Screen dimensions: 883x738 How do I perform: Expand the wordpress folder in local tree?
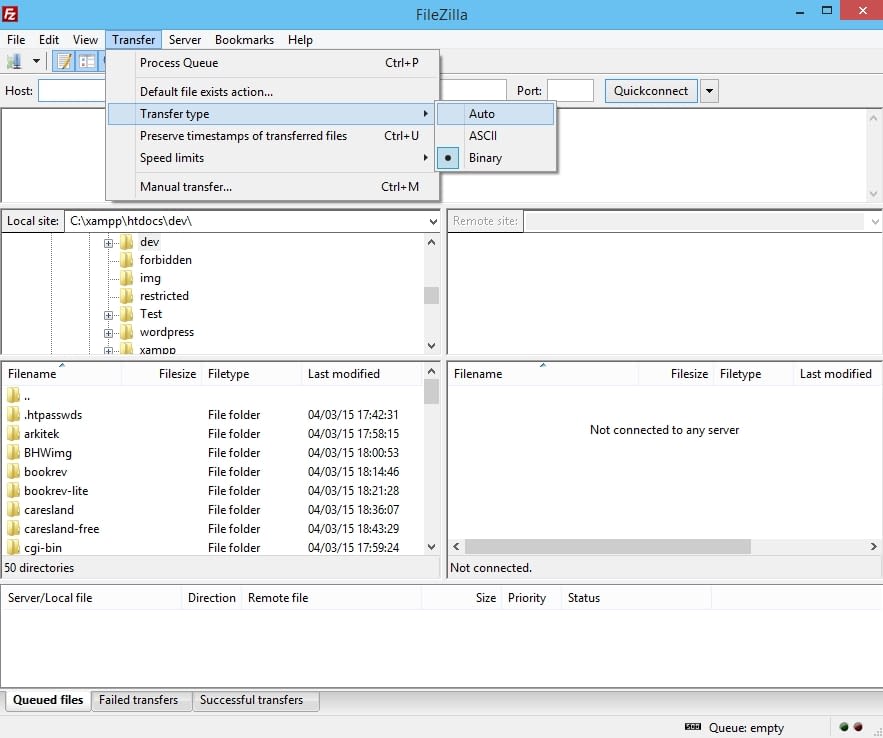pyautogui.click(x=108, y=332)
